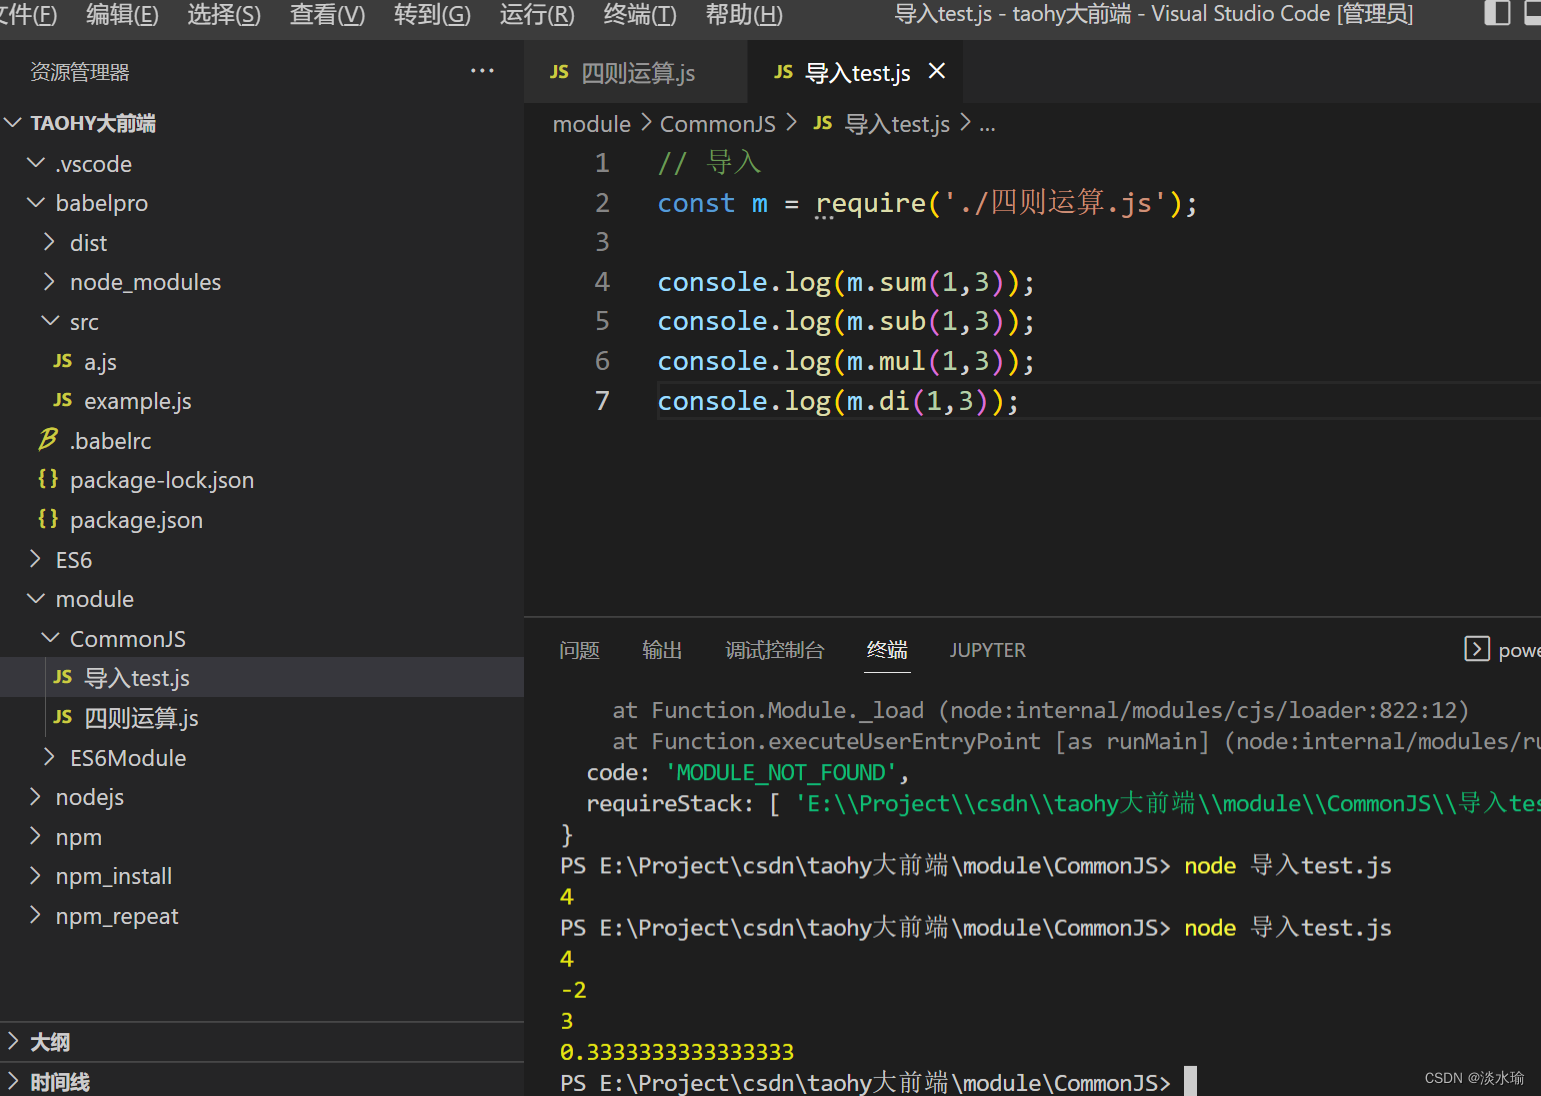
Task: Open the 帮助(H) menu
Action: pyautogui.click(x=744, y=14)
